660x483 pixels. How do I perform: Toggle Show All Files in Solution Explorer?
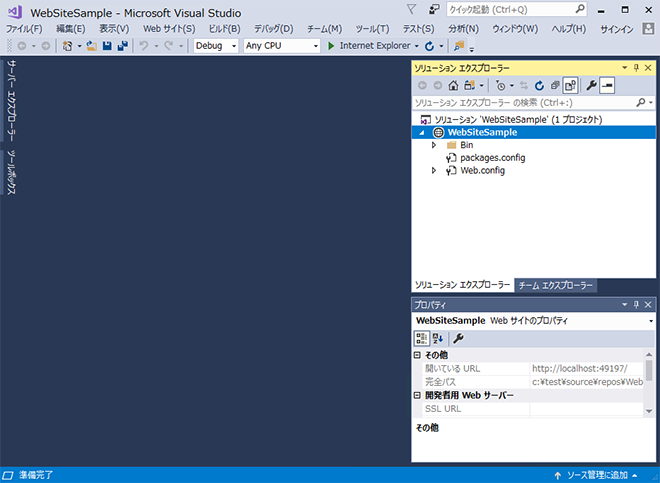tap(570, 86)
